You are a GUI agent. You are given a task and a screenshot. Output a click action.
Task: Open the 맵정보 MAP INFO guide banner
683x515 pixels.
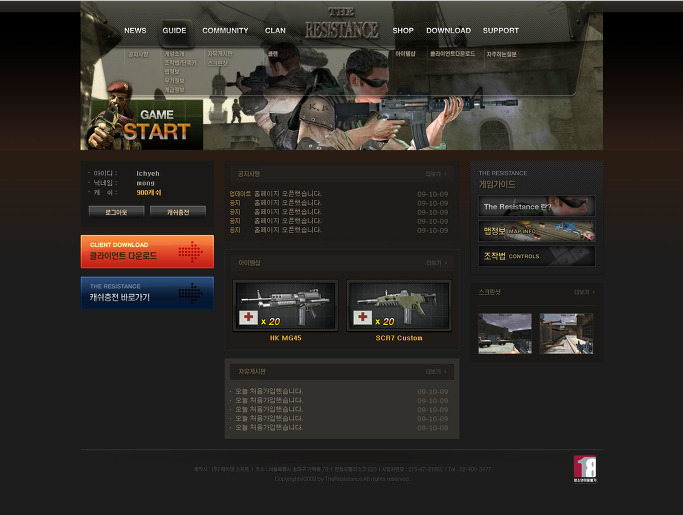tap(537, 231)
